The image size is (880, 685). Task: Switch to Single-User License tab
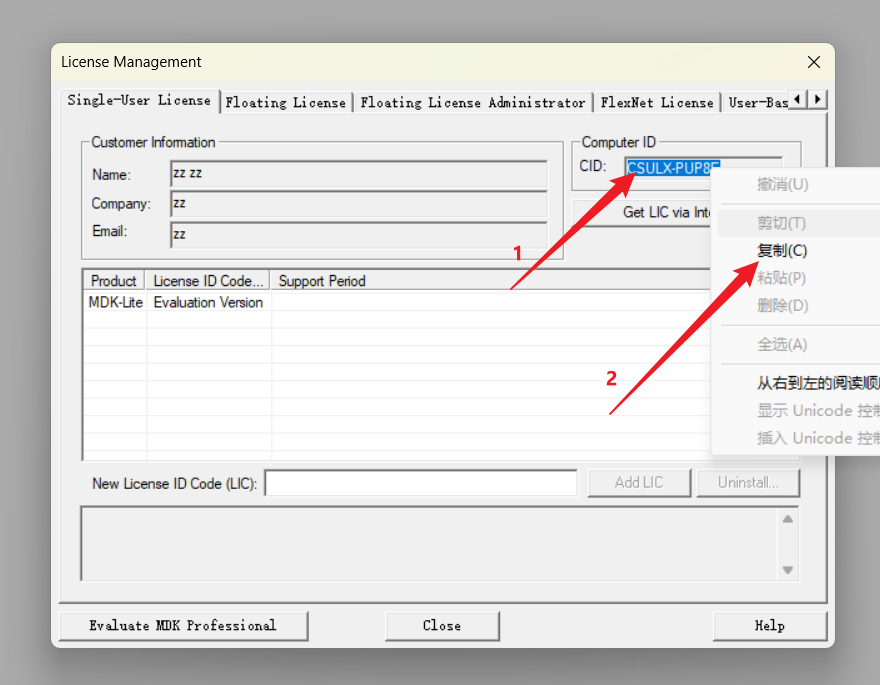139,100
